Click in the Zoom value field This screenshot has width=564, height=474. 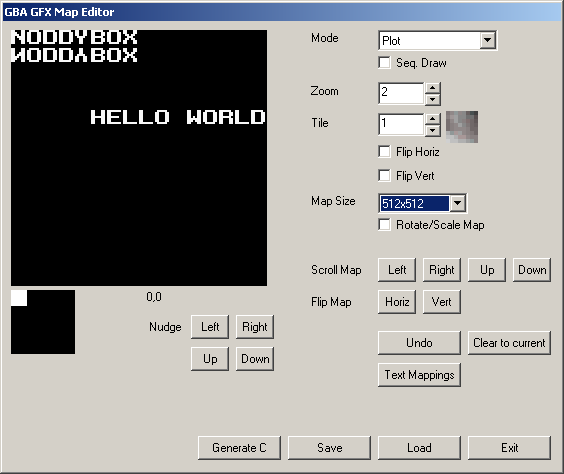[401, 94]
